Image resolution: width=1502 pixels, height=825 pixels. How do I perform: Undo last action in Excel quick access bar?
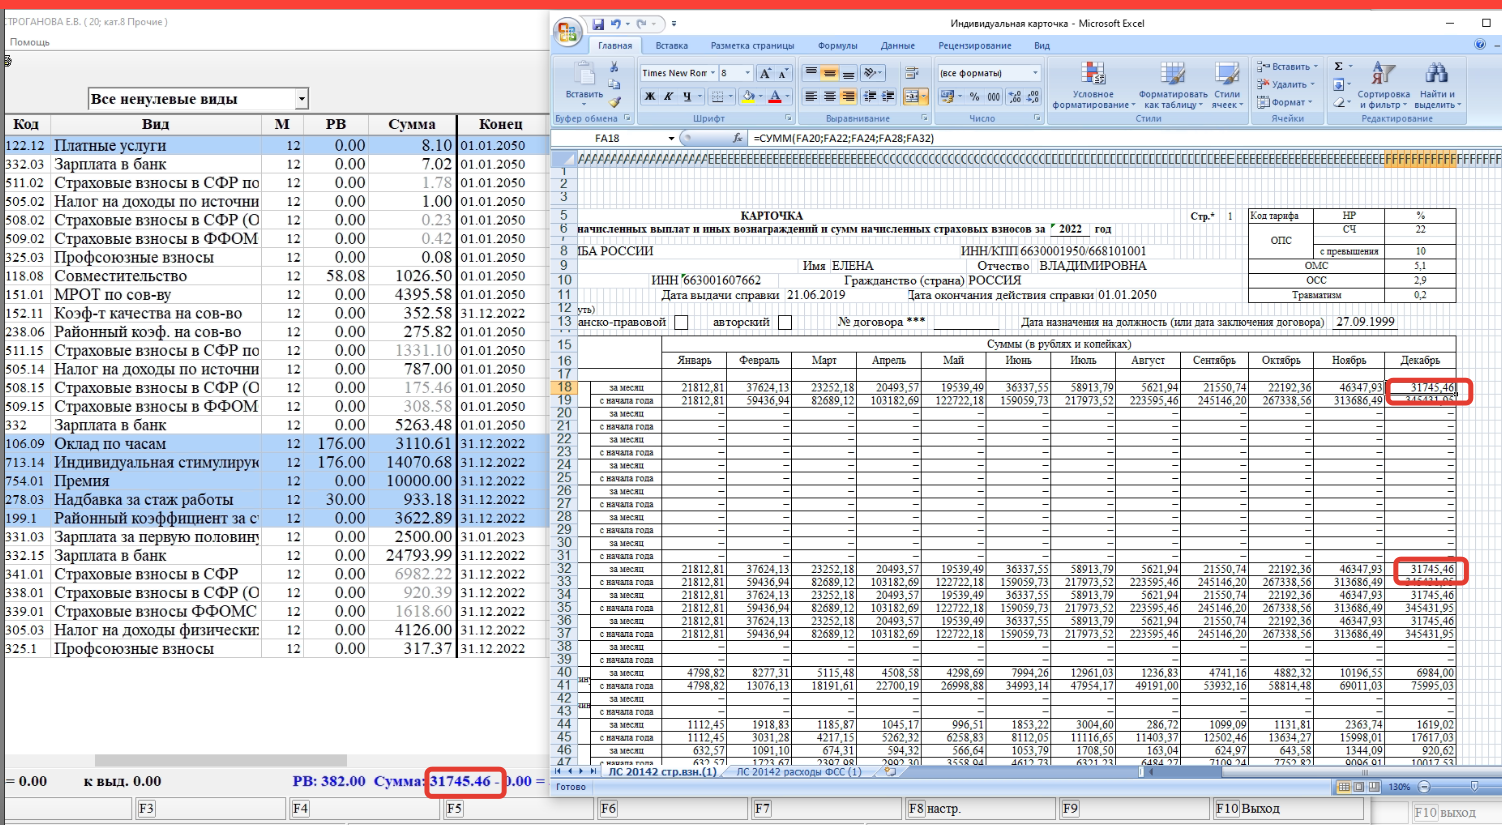pos(616,24)
